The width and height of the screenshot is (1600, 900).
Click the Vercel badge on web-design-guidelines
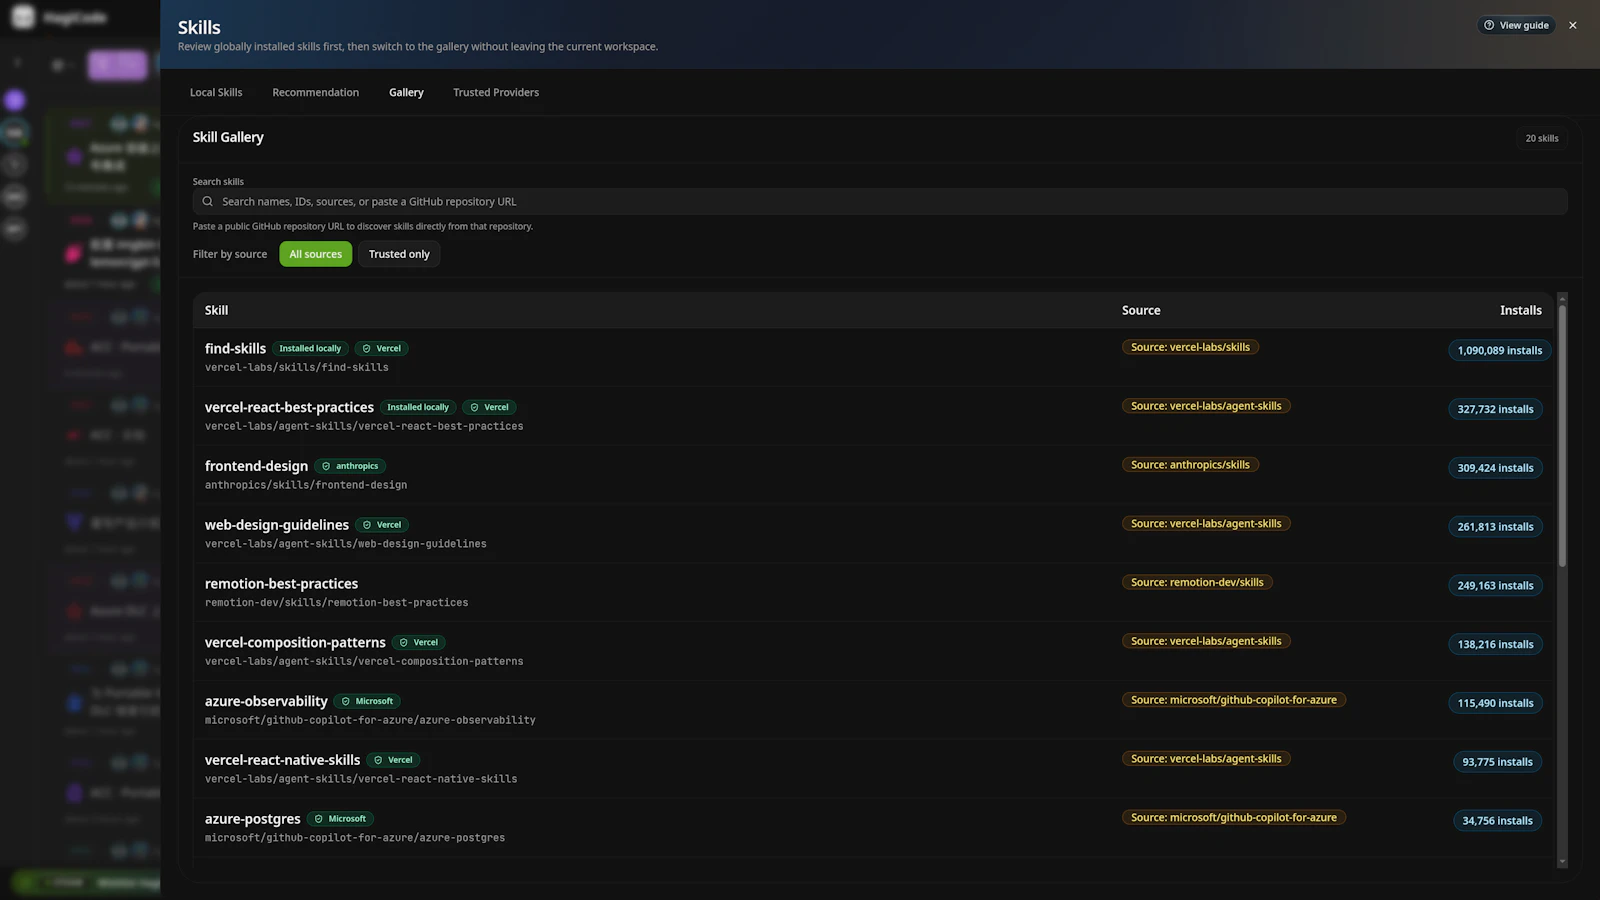pyautogui.click(x=381, y=524)
